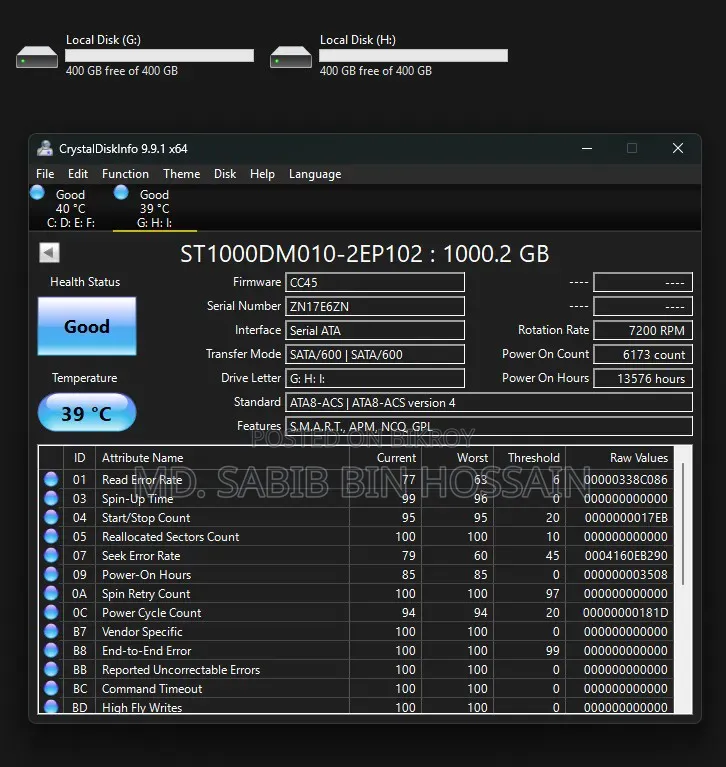Click the SMART attribute list scrollbar
Screen dimensions: 726x767
point(683,524)
